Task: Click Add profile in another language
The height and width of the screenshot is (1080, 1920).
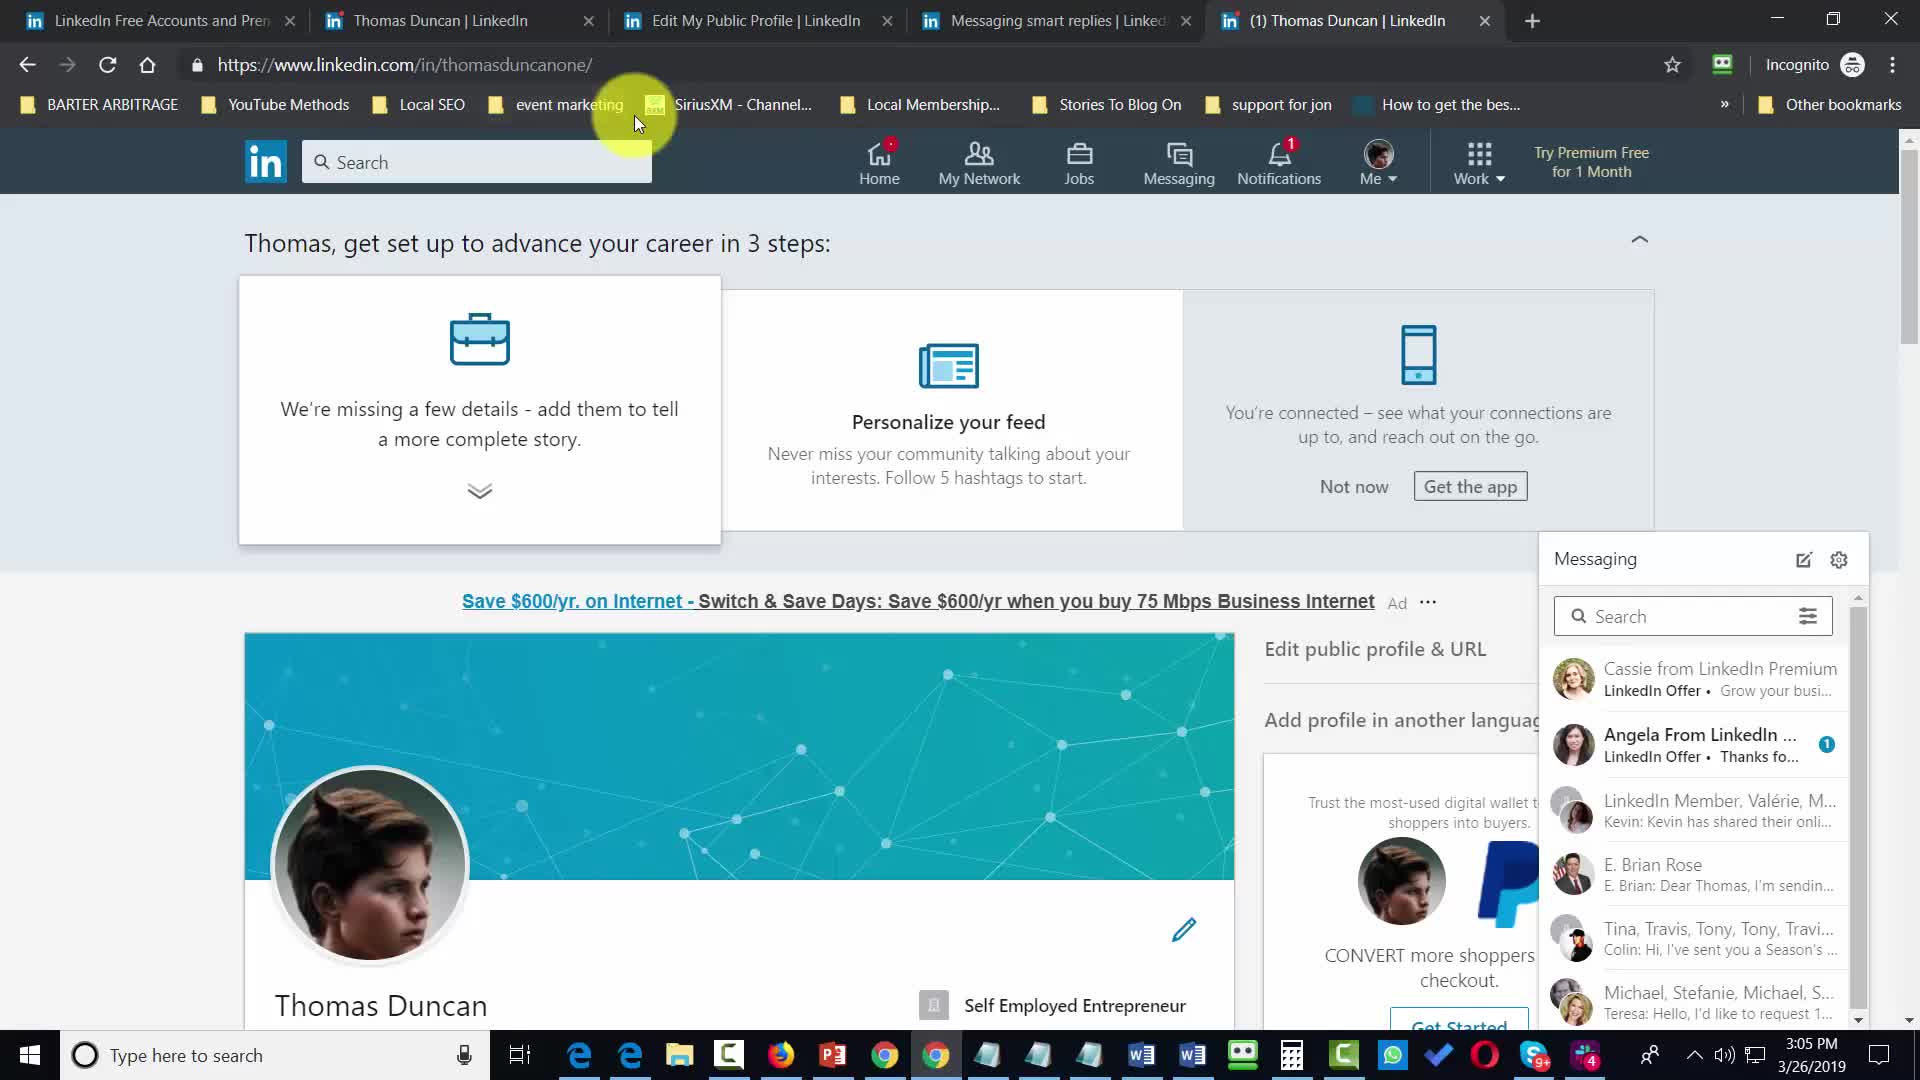Action: coord(1401,720)
